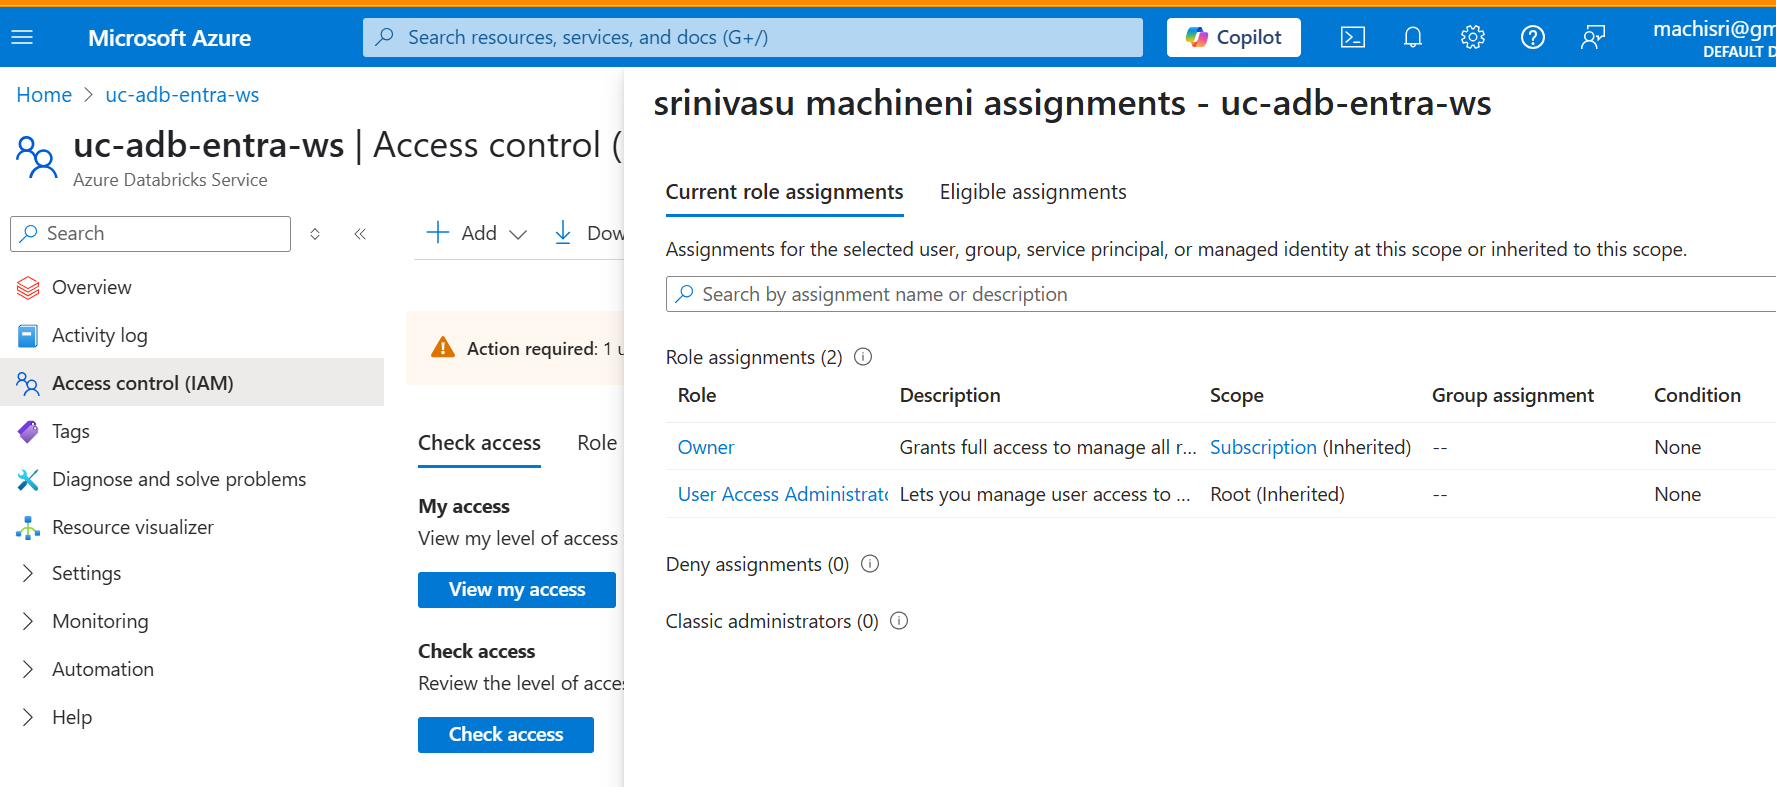Click the Activity log book icon
This screenshot has width=1776, height=787.
(28, 336)
